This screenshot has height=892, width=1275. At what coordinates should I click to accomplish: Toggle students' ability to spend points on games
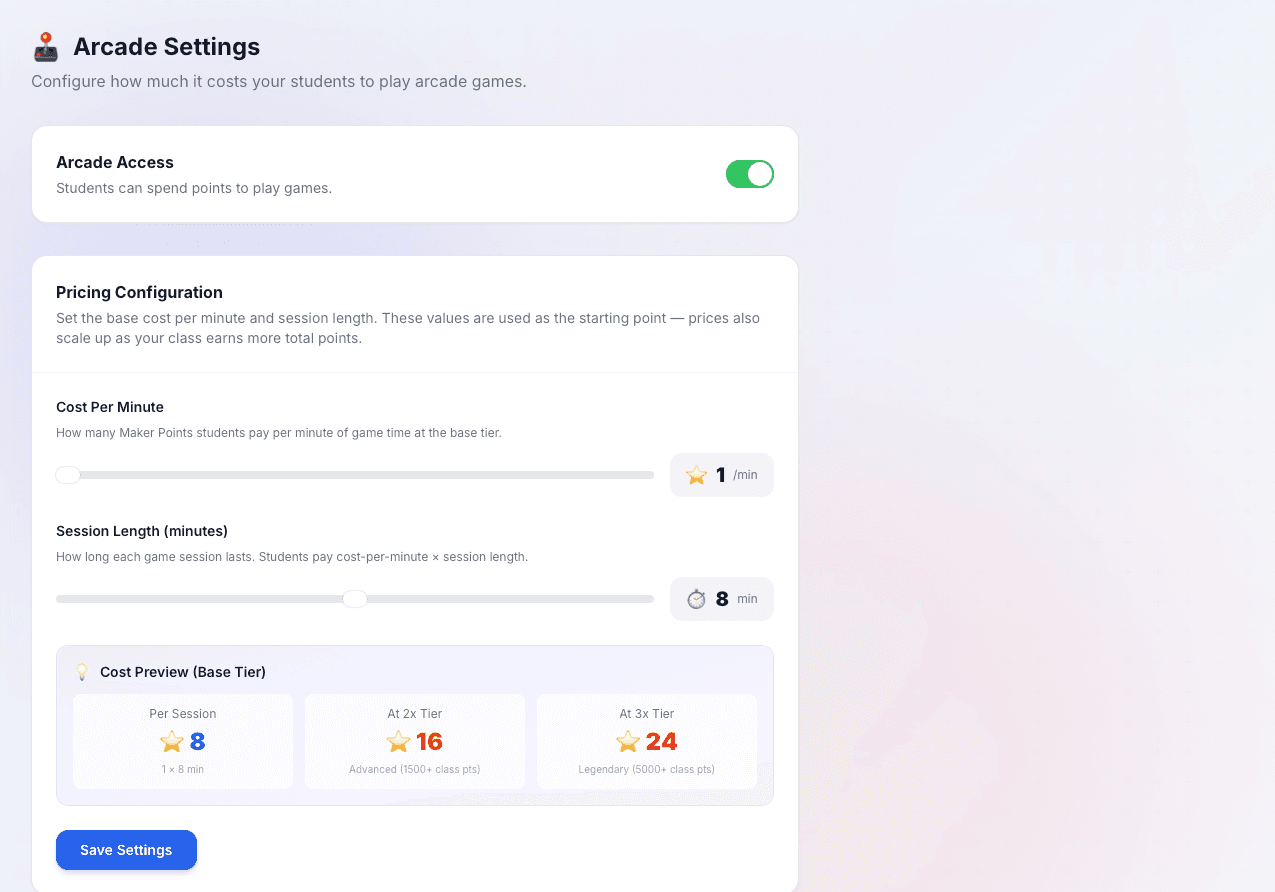coord(750,173)
